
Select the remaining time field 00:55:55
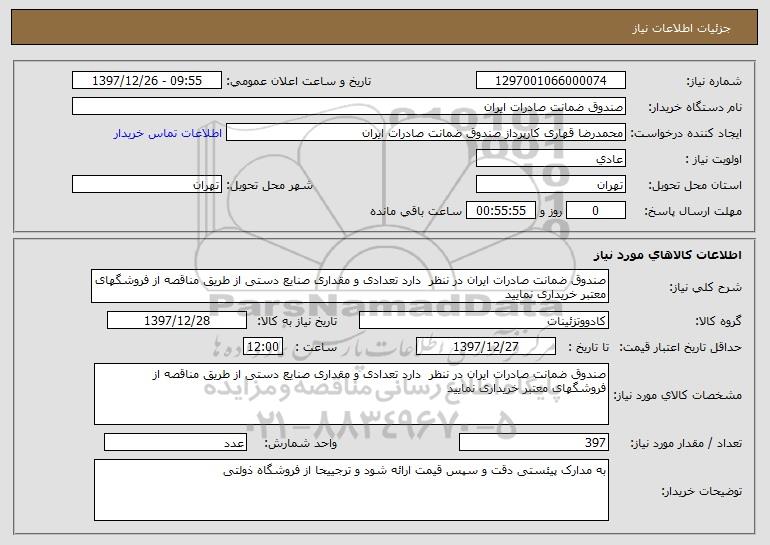pos(501,211)
